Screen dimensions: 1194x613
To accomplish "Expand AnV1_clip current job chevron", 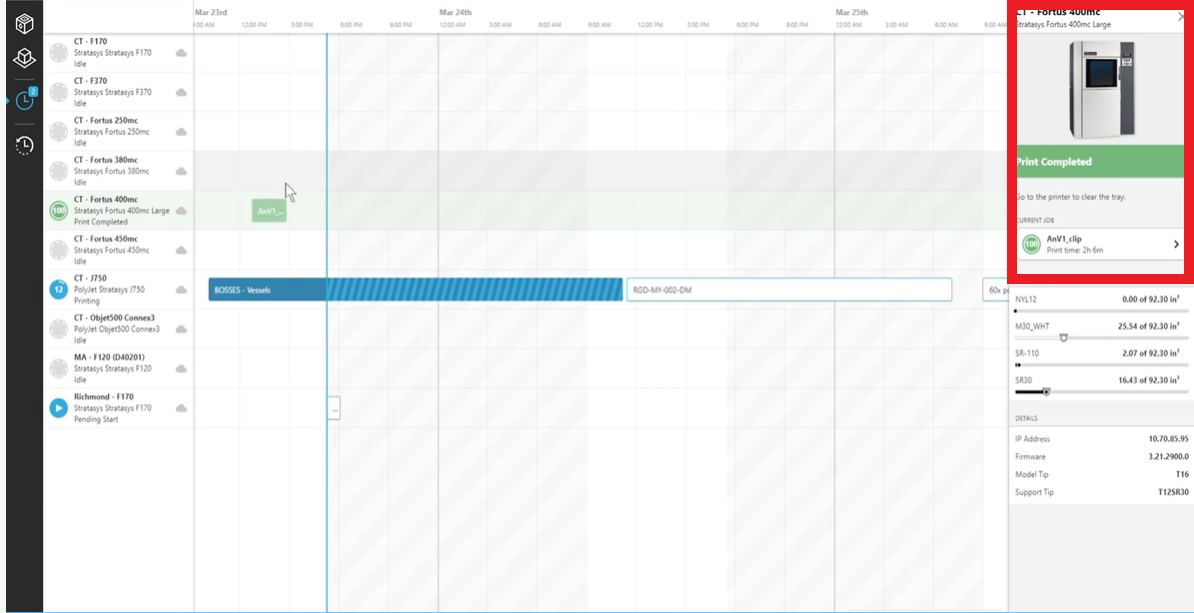I will [x=1176, y=244].
